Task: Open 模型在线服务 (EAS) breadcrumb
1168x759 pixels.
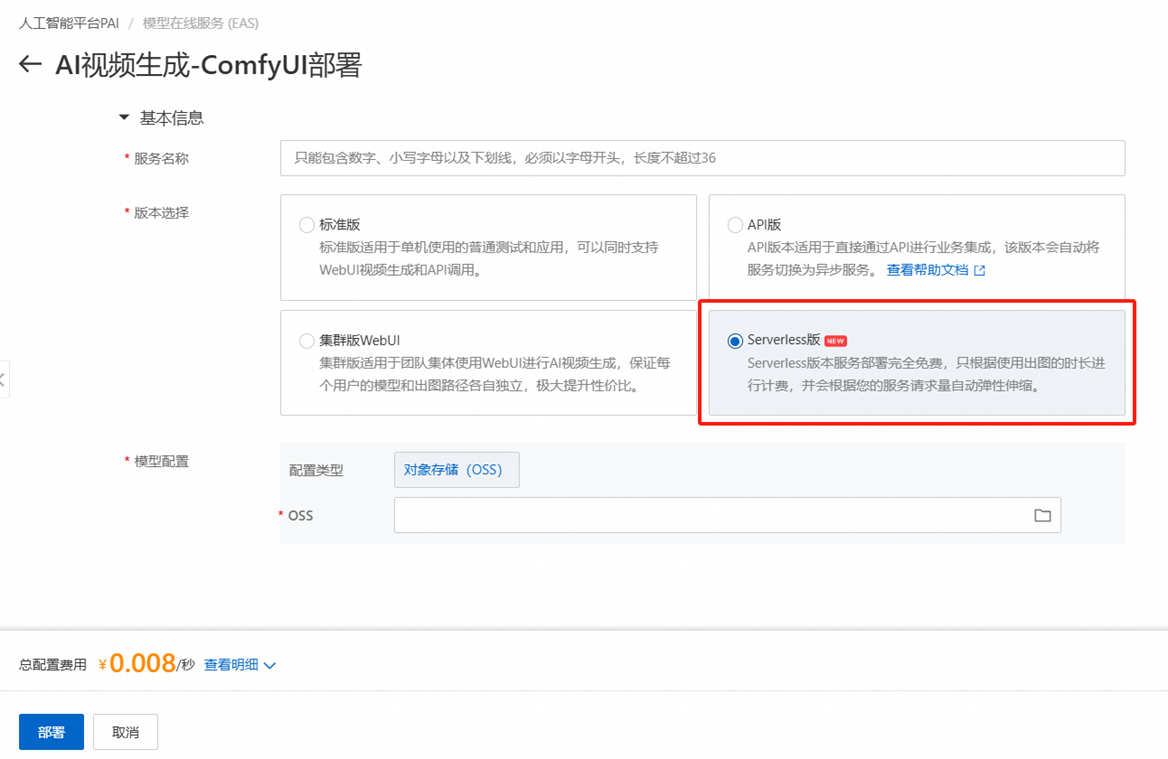Action: (200, 23)
